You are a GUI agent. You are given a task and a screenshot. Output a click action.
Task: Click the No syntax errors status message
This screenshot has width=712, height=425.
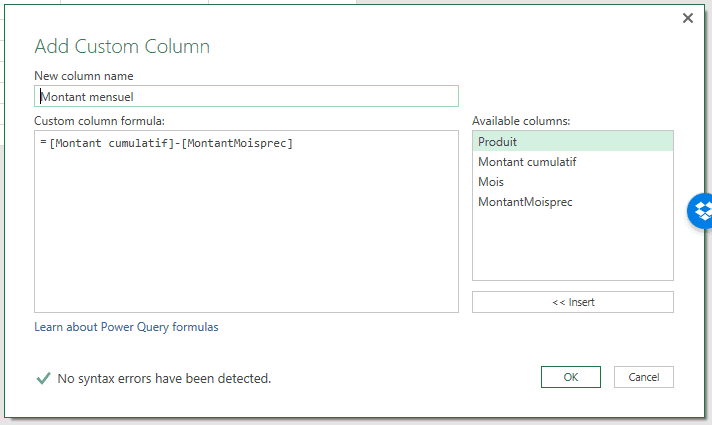click(164, 379)
